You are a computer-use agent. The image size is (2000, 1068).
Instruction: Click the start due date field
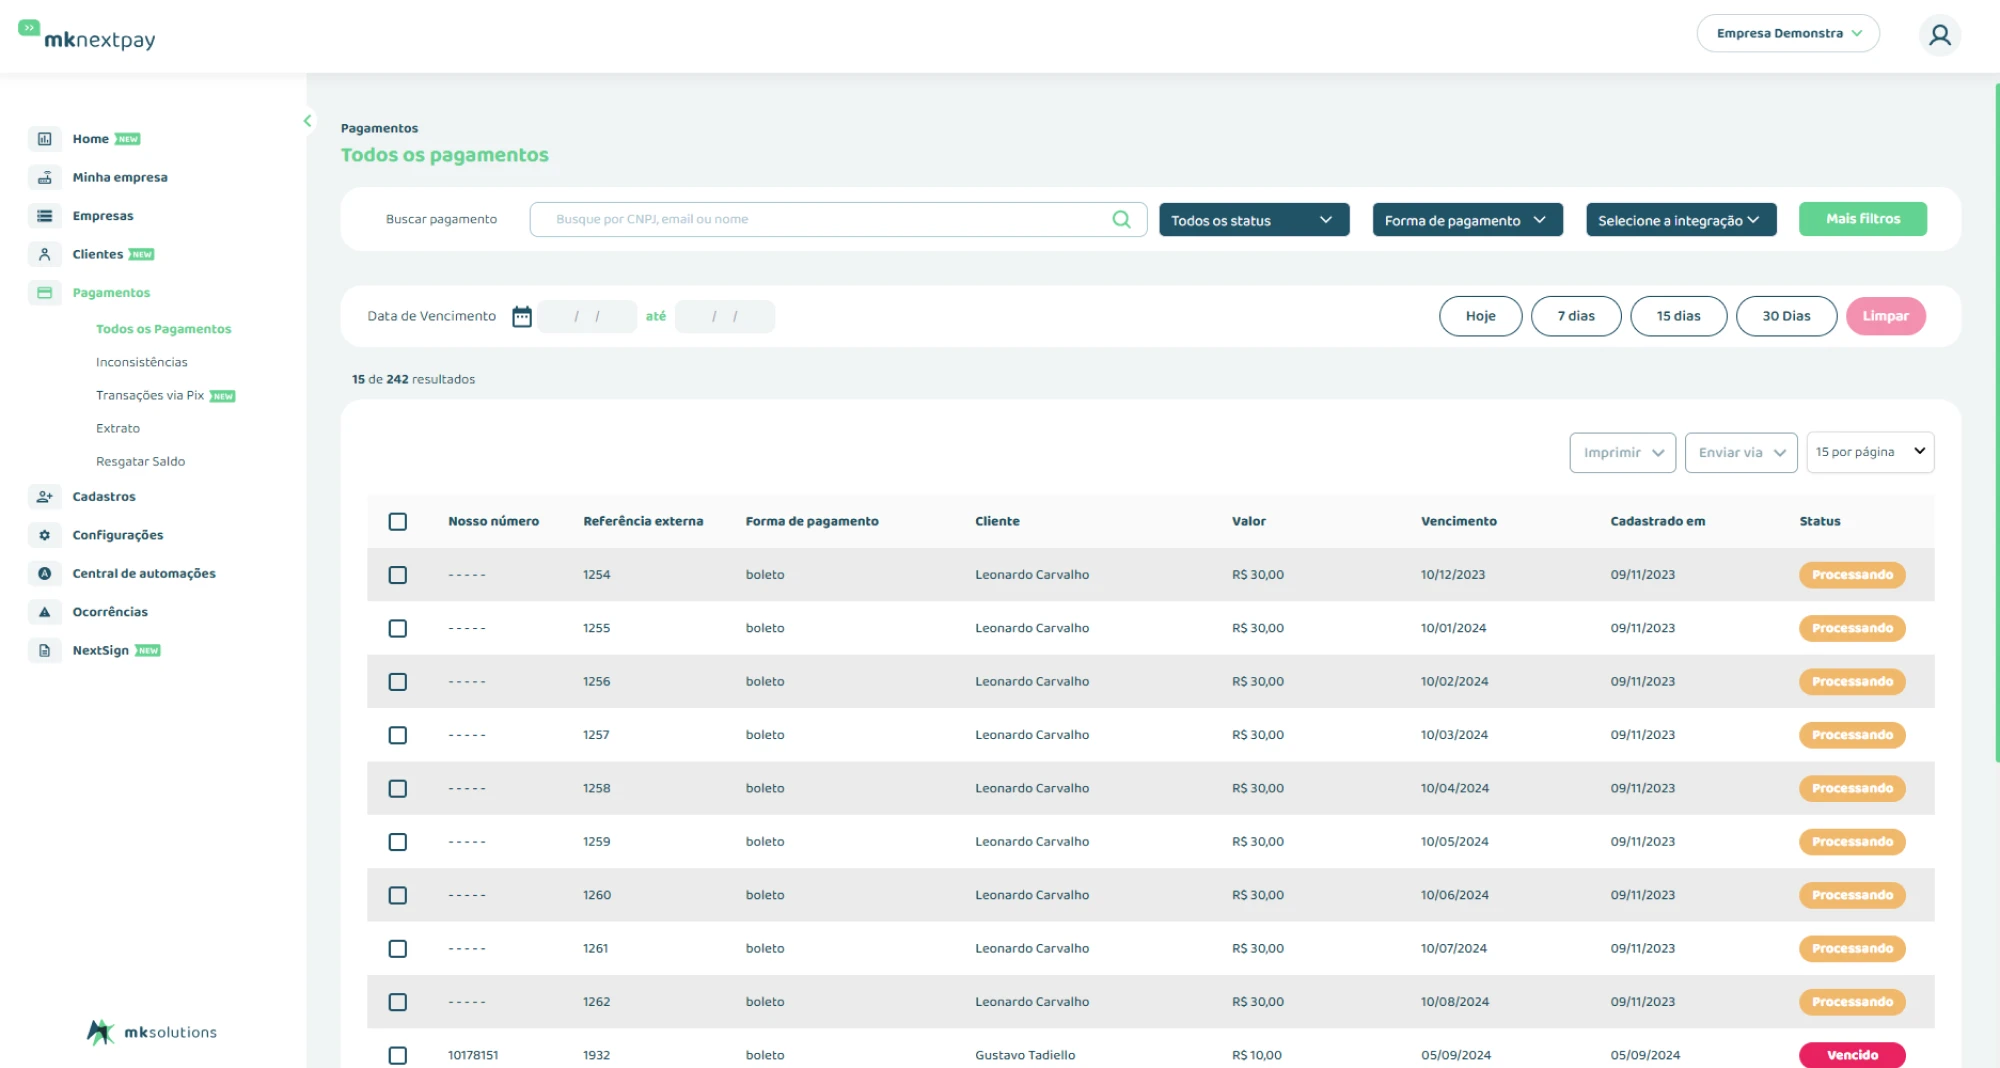(587, 316)
